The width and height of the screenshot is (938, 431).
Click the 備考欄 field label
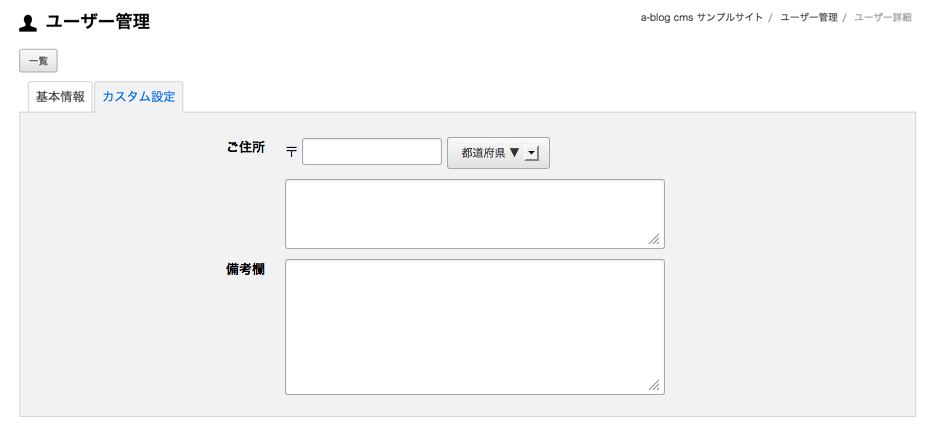[x=245, y=269]
